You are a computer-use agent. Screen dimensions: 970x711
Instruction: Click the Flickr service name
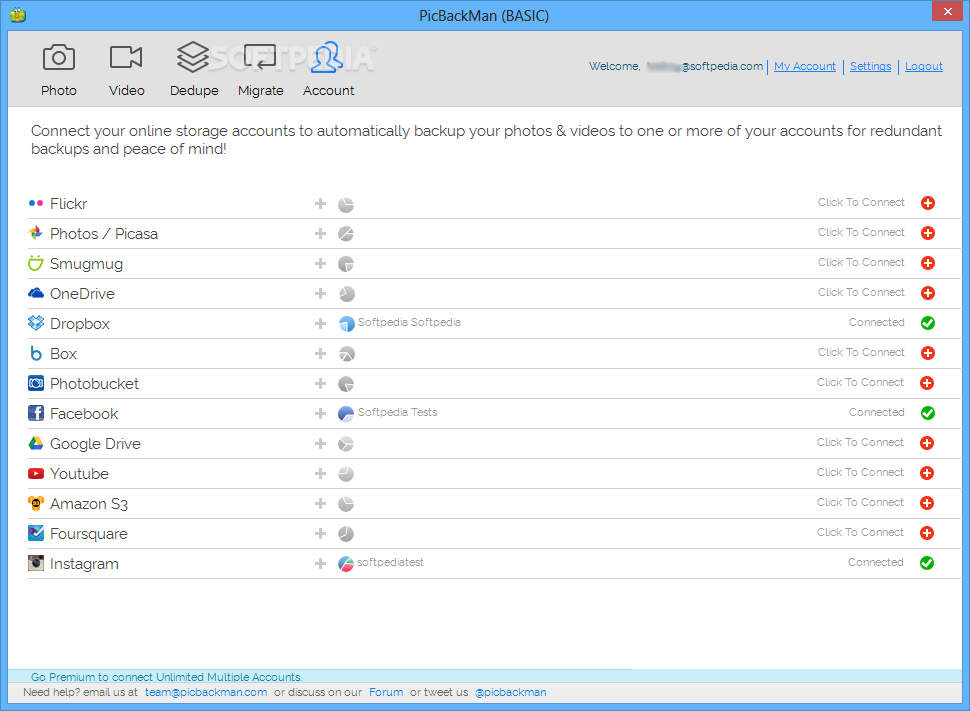click(x=69, y=204)
